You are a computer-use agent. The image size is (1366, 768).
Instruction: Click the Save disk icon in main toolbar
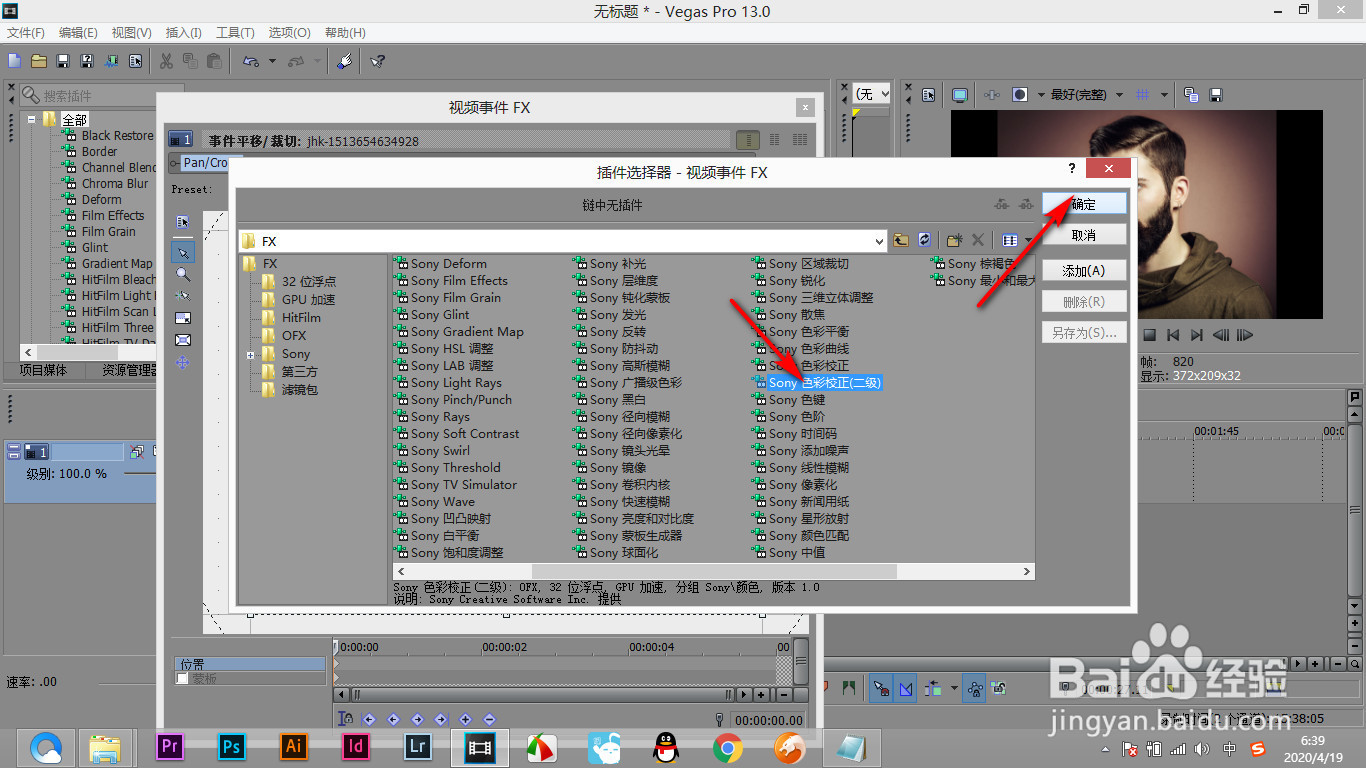coord(63,61)
